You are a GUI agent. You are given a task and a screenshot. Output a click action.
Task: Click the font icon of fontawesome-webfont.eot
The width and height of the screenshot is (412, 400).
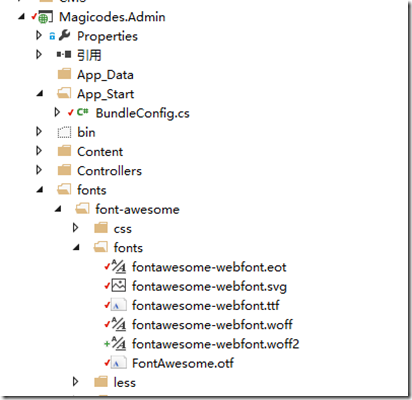click(119, 266)
